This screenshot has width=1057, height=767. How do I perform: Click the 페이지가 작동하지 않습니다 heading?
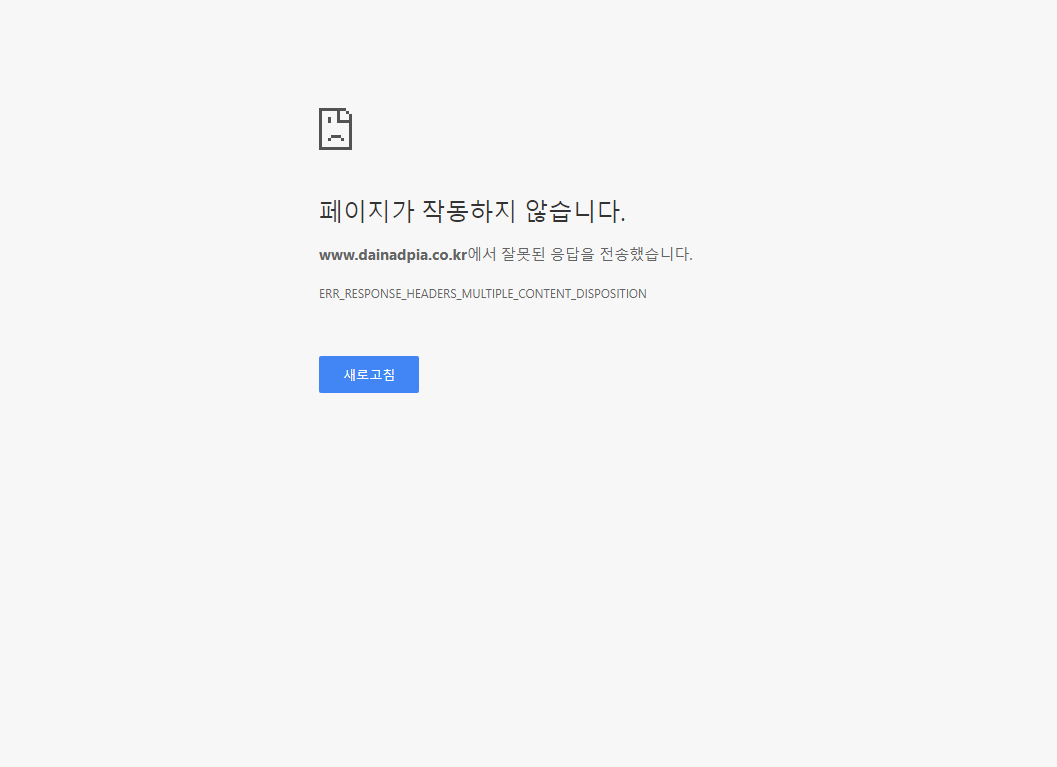pyautogui.click(x=472, y=212)
